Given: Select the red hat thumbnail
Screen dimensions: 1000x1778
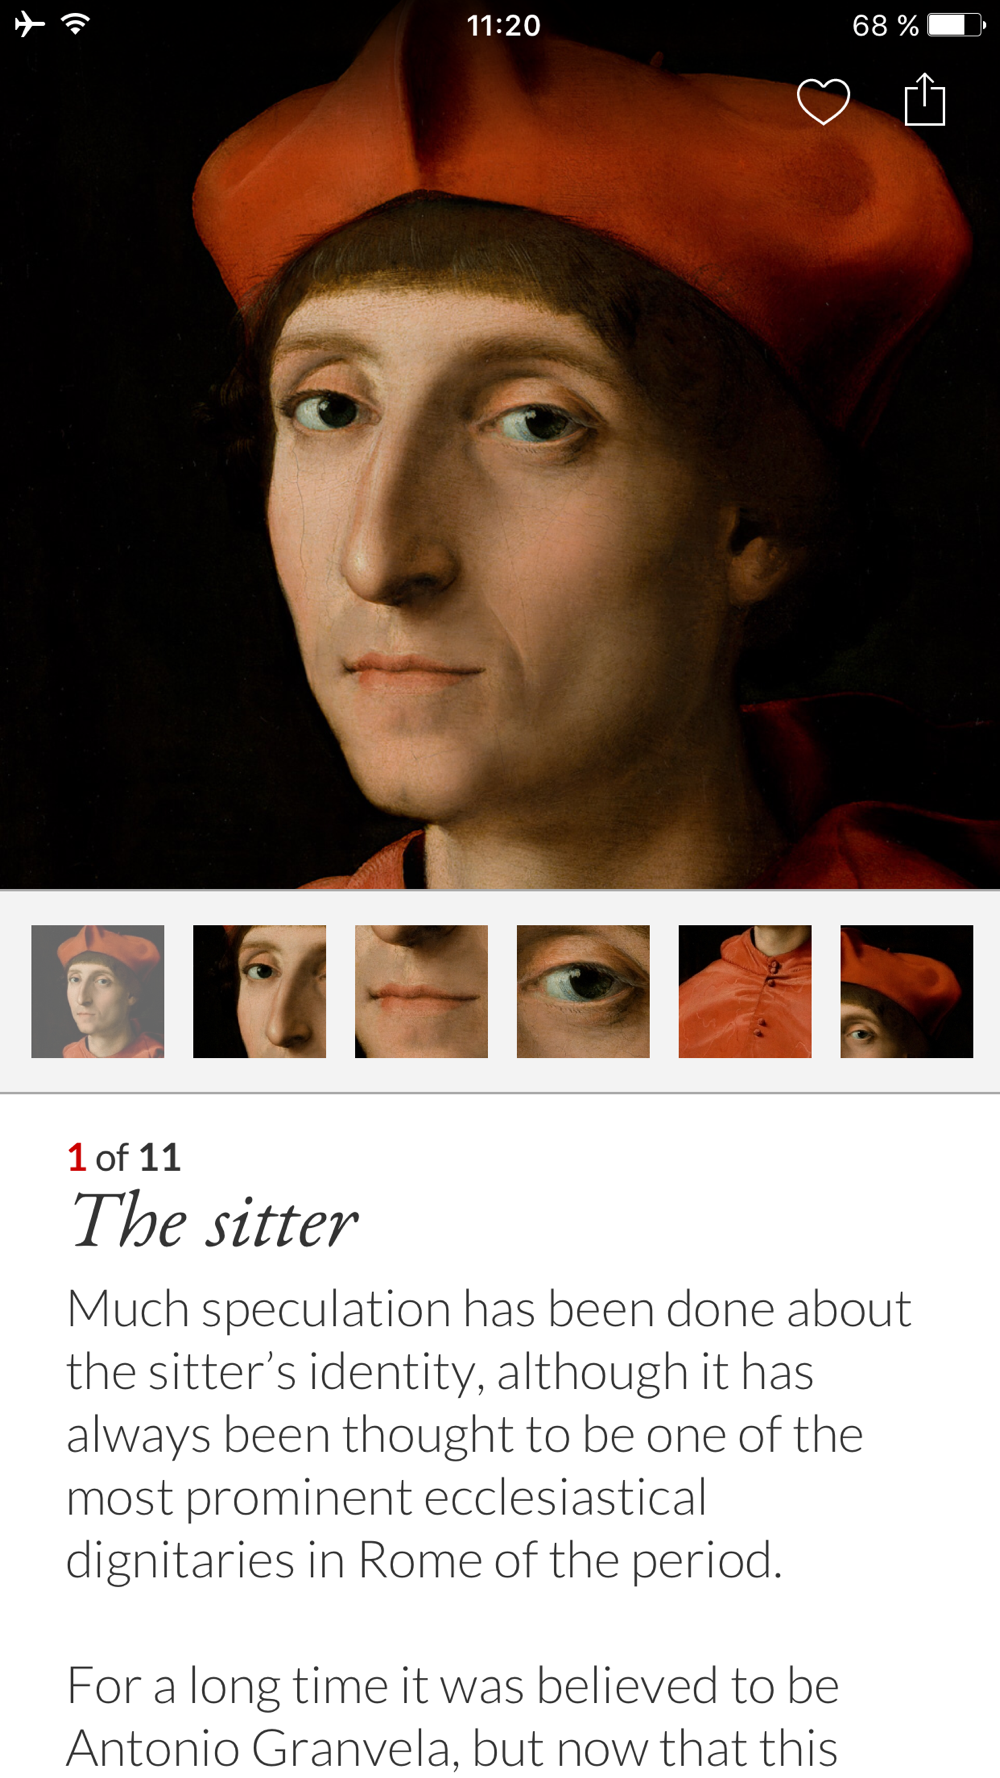Looking at the screenshot, I should 907,991.
